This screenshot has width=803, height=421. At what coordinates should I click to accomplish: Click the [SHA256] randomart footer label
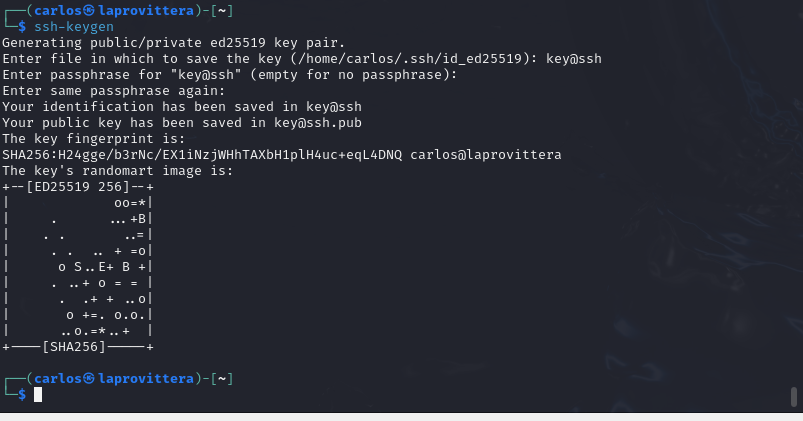point(74,347)
